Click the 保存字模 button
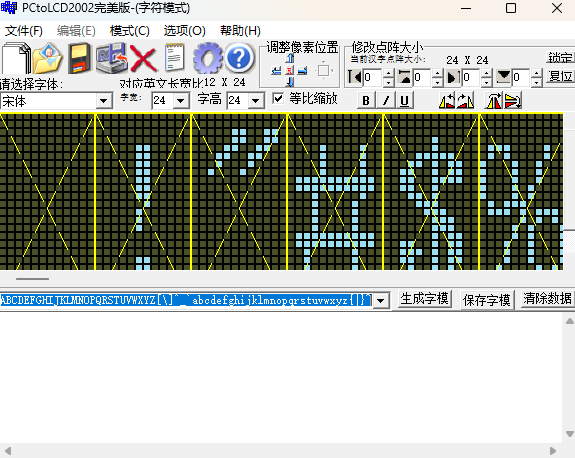 pyautogui.click(x=487, y=300)
